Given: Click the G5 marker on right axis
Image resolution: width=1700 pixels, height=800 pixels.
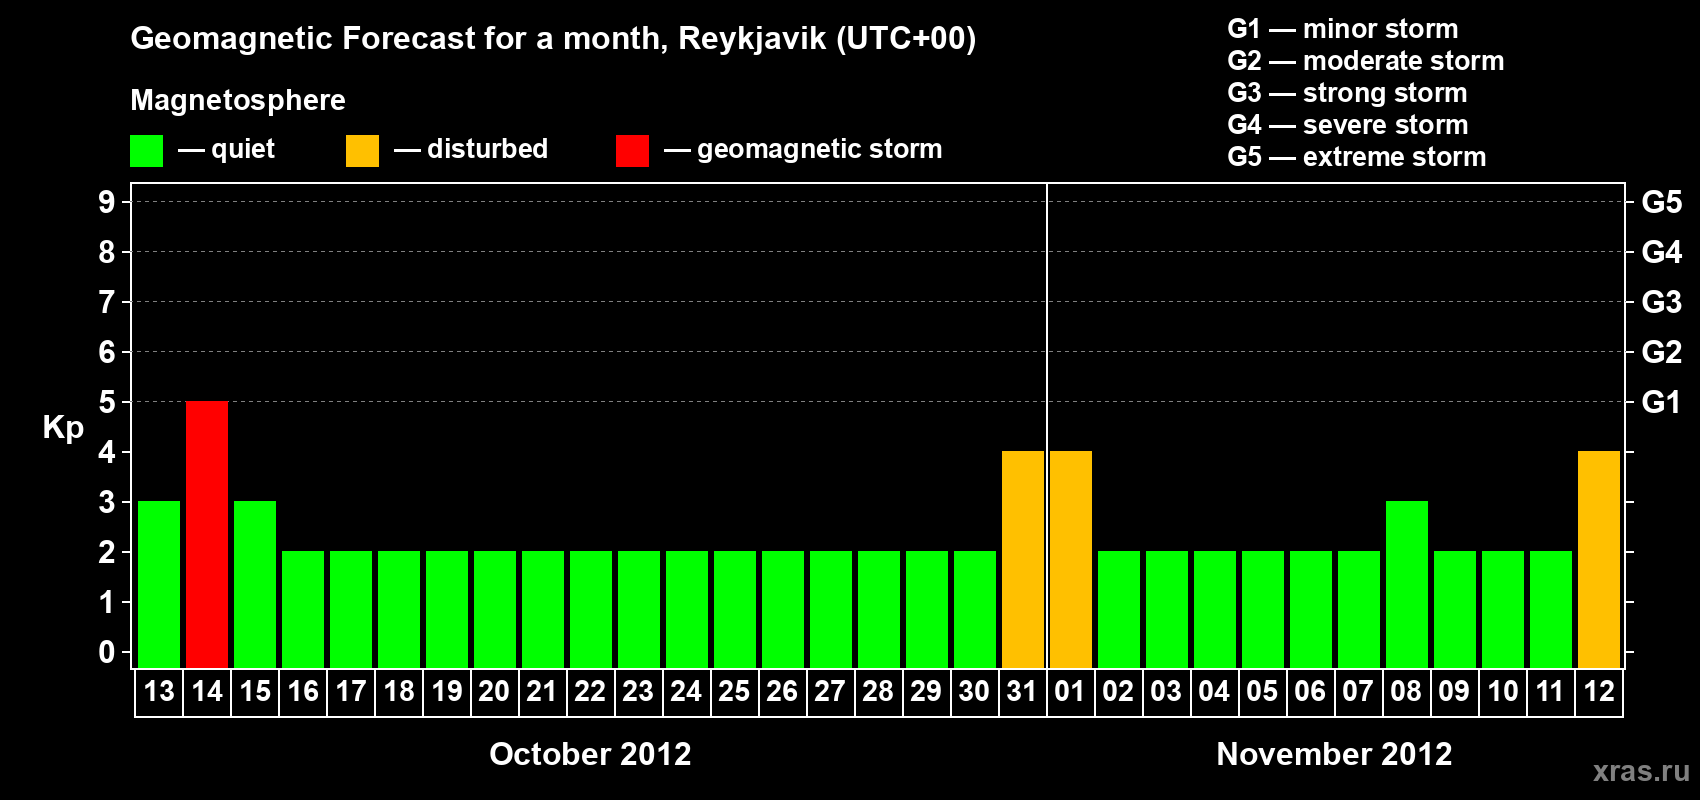Looking at the screenshot, I should 1661,202.
